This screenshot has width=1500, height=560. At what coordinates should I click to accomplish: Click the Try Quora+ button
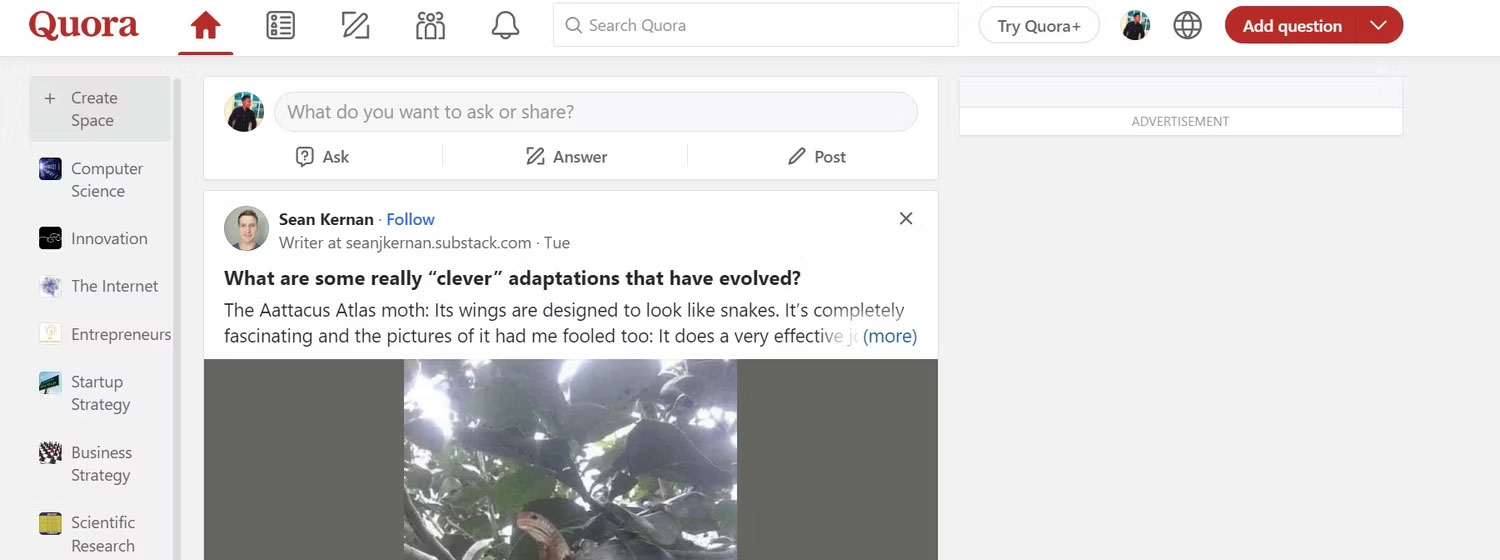1039,26
